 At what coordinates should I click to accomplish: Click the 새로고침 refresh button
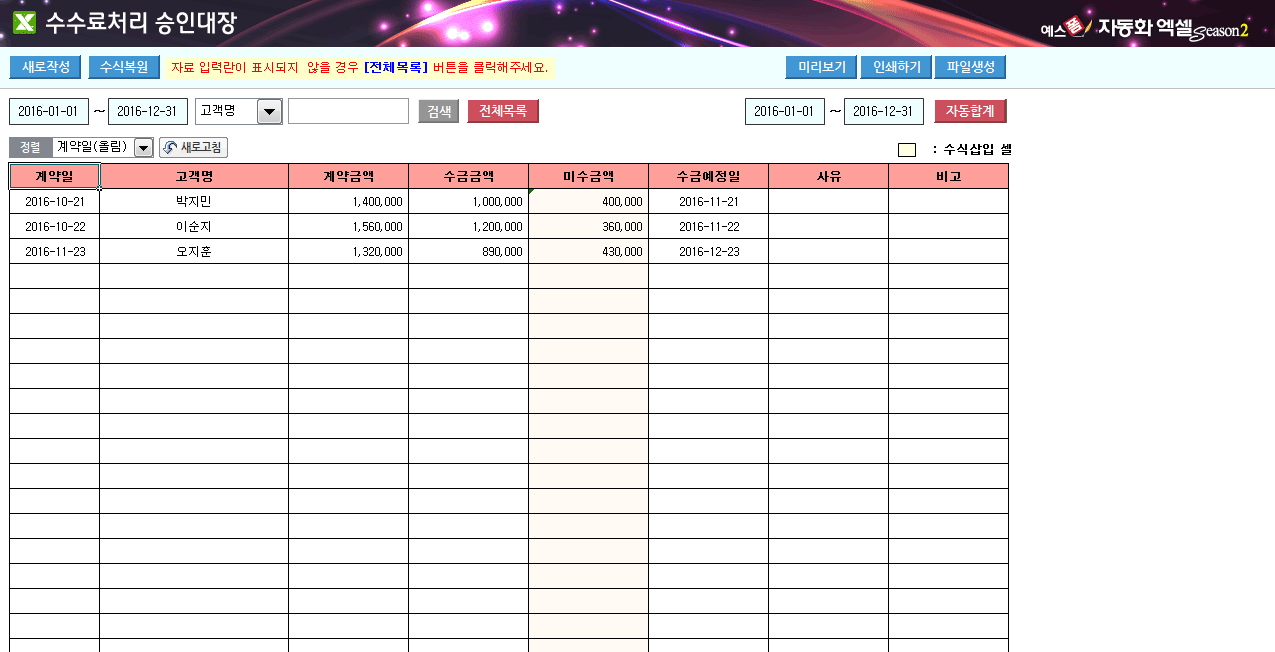[193, 148]
